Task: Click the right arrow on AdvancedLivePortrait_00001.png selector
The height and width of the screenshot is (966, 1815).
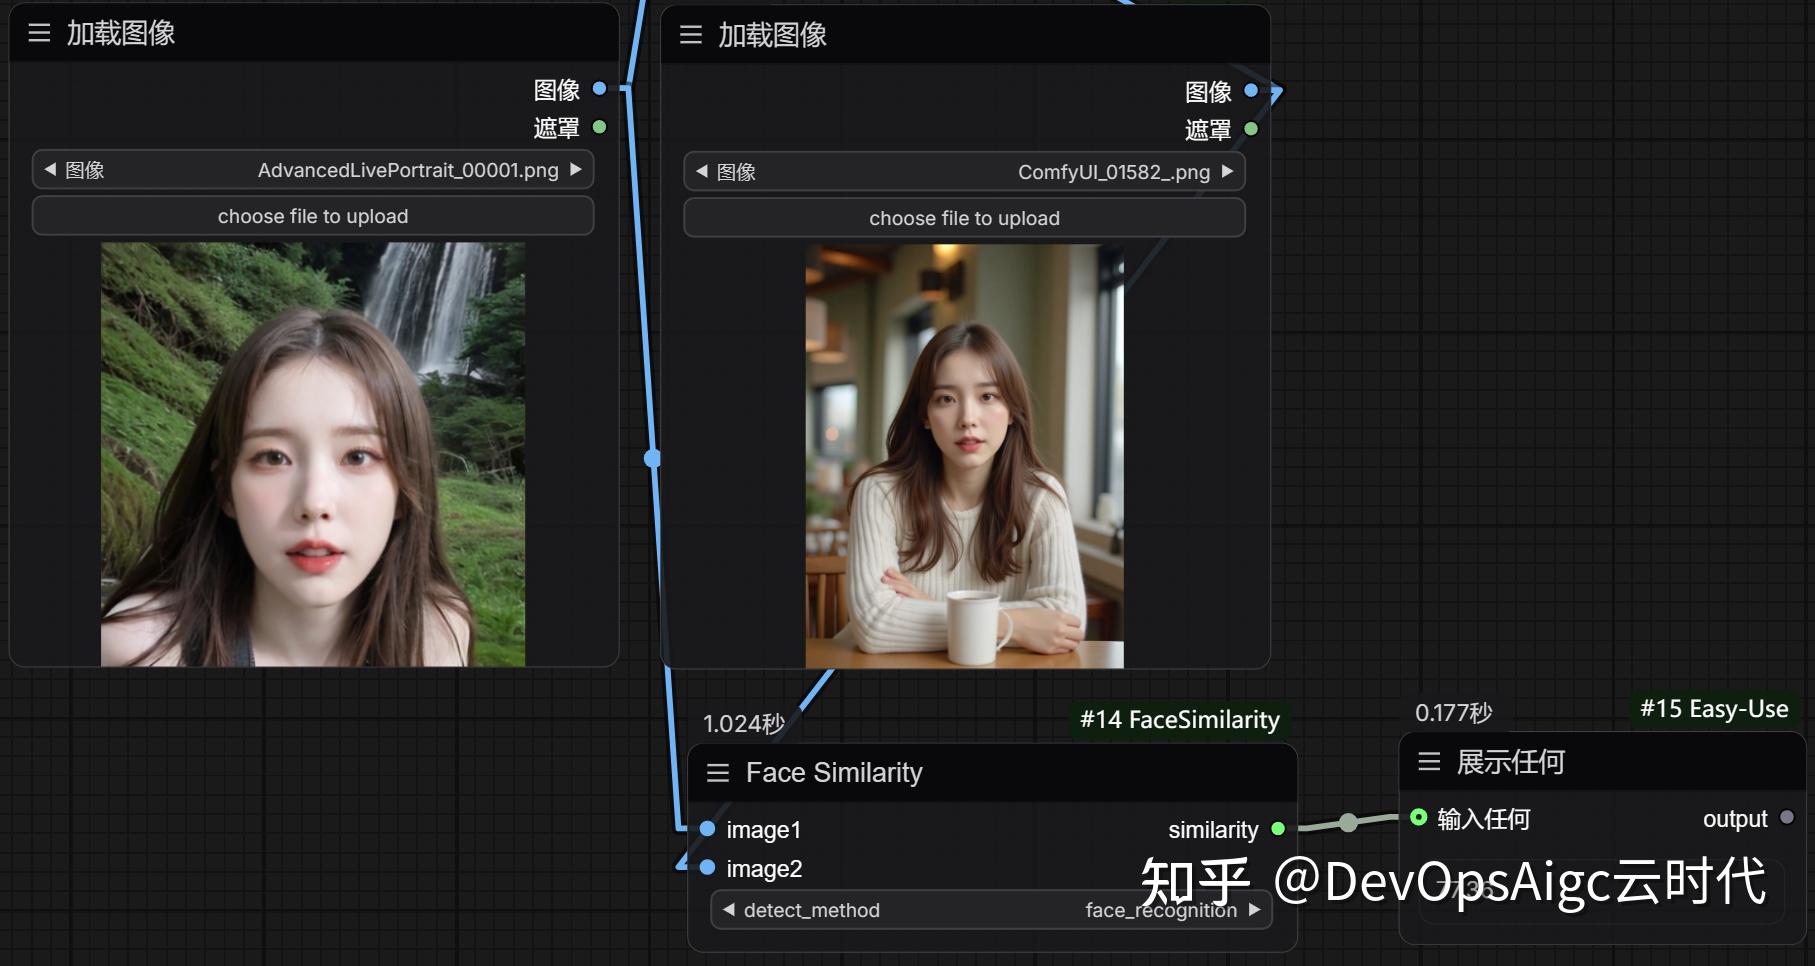Action: click(578, 170)
